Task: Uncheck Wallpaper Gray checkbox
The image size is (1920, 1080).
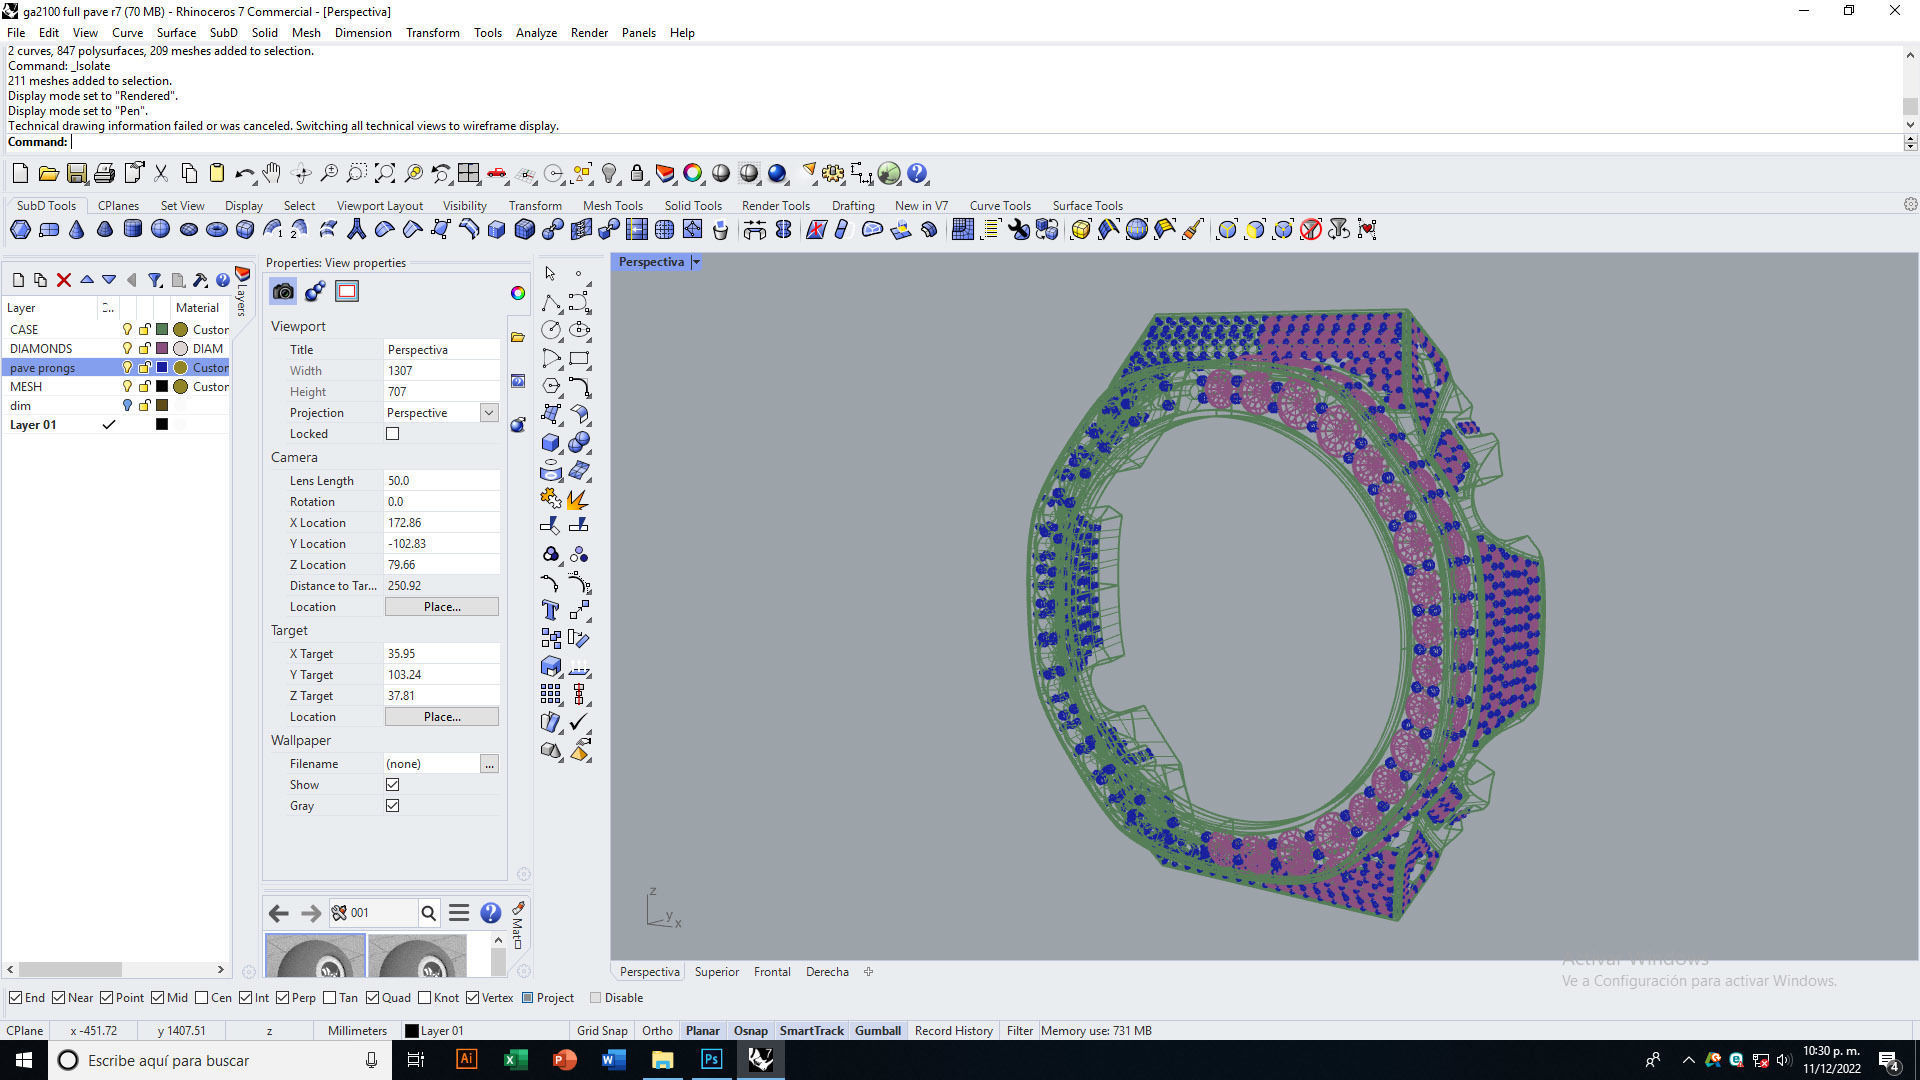Action: (x=392, y=806)
